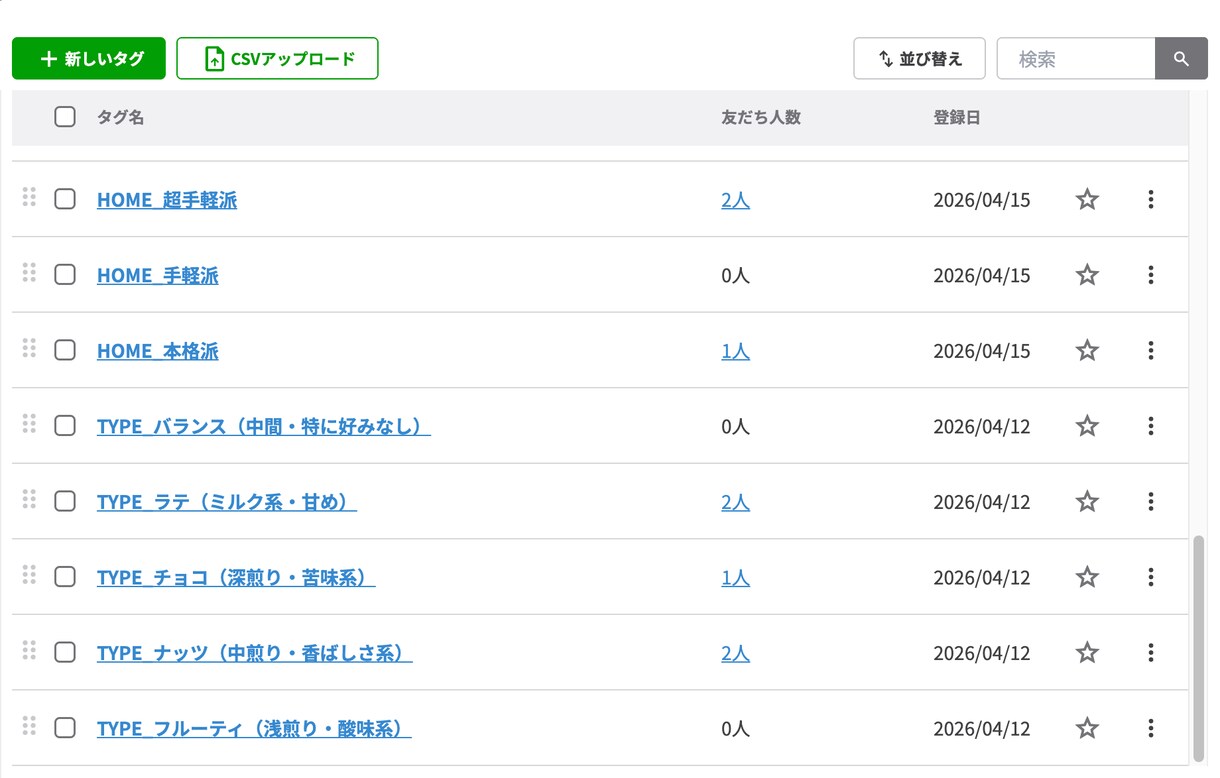
Task: Click the CSVアップロード button
Action: (277, 59)
